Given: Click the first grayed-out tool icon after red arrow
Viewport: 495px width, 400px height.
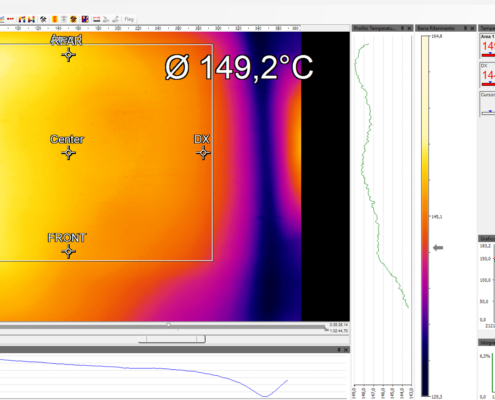Looking at the screenshot, I should [x=106, y=19].
